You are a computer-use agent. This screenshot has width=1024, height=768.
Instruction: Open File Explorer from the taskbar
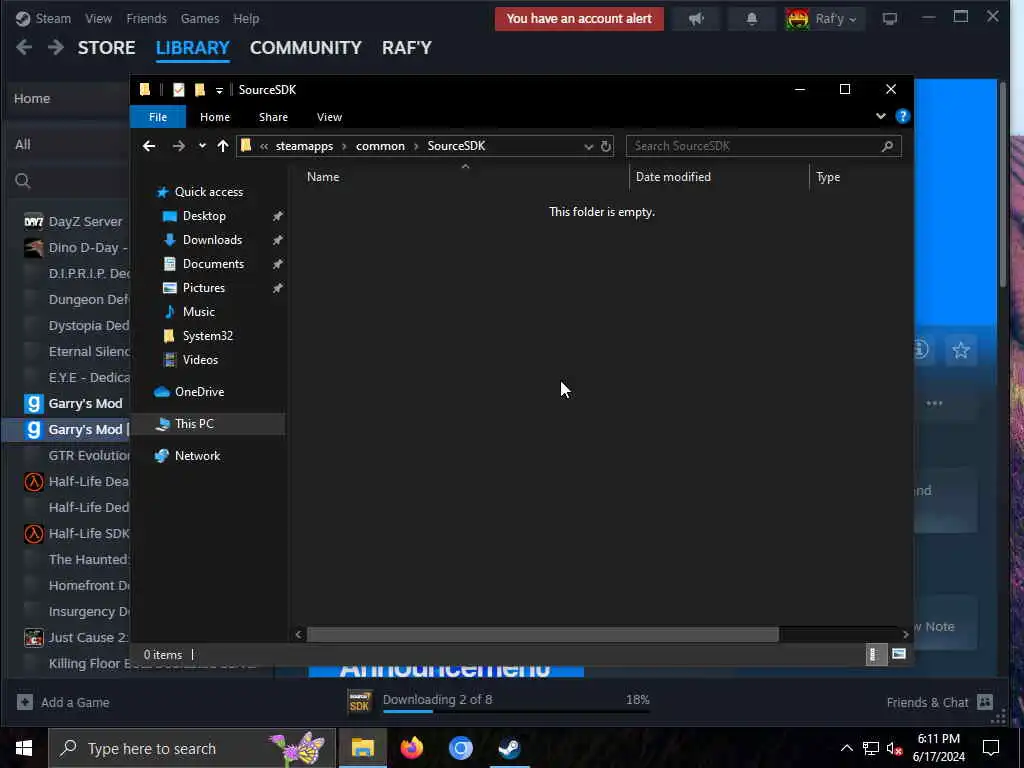tap(362, 748)
